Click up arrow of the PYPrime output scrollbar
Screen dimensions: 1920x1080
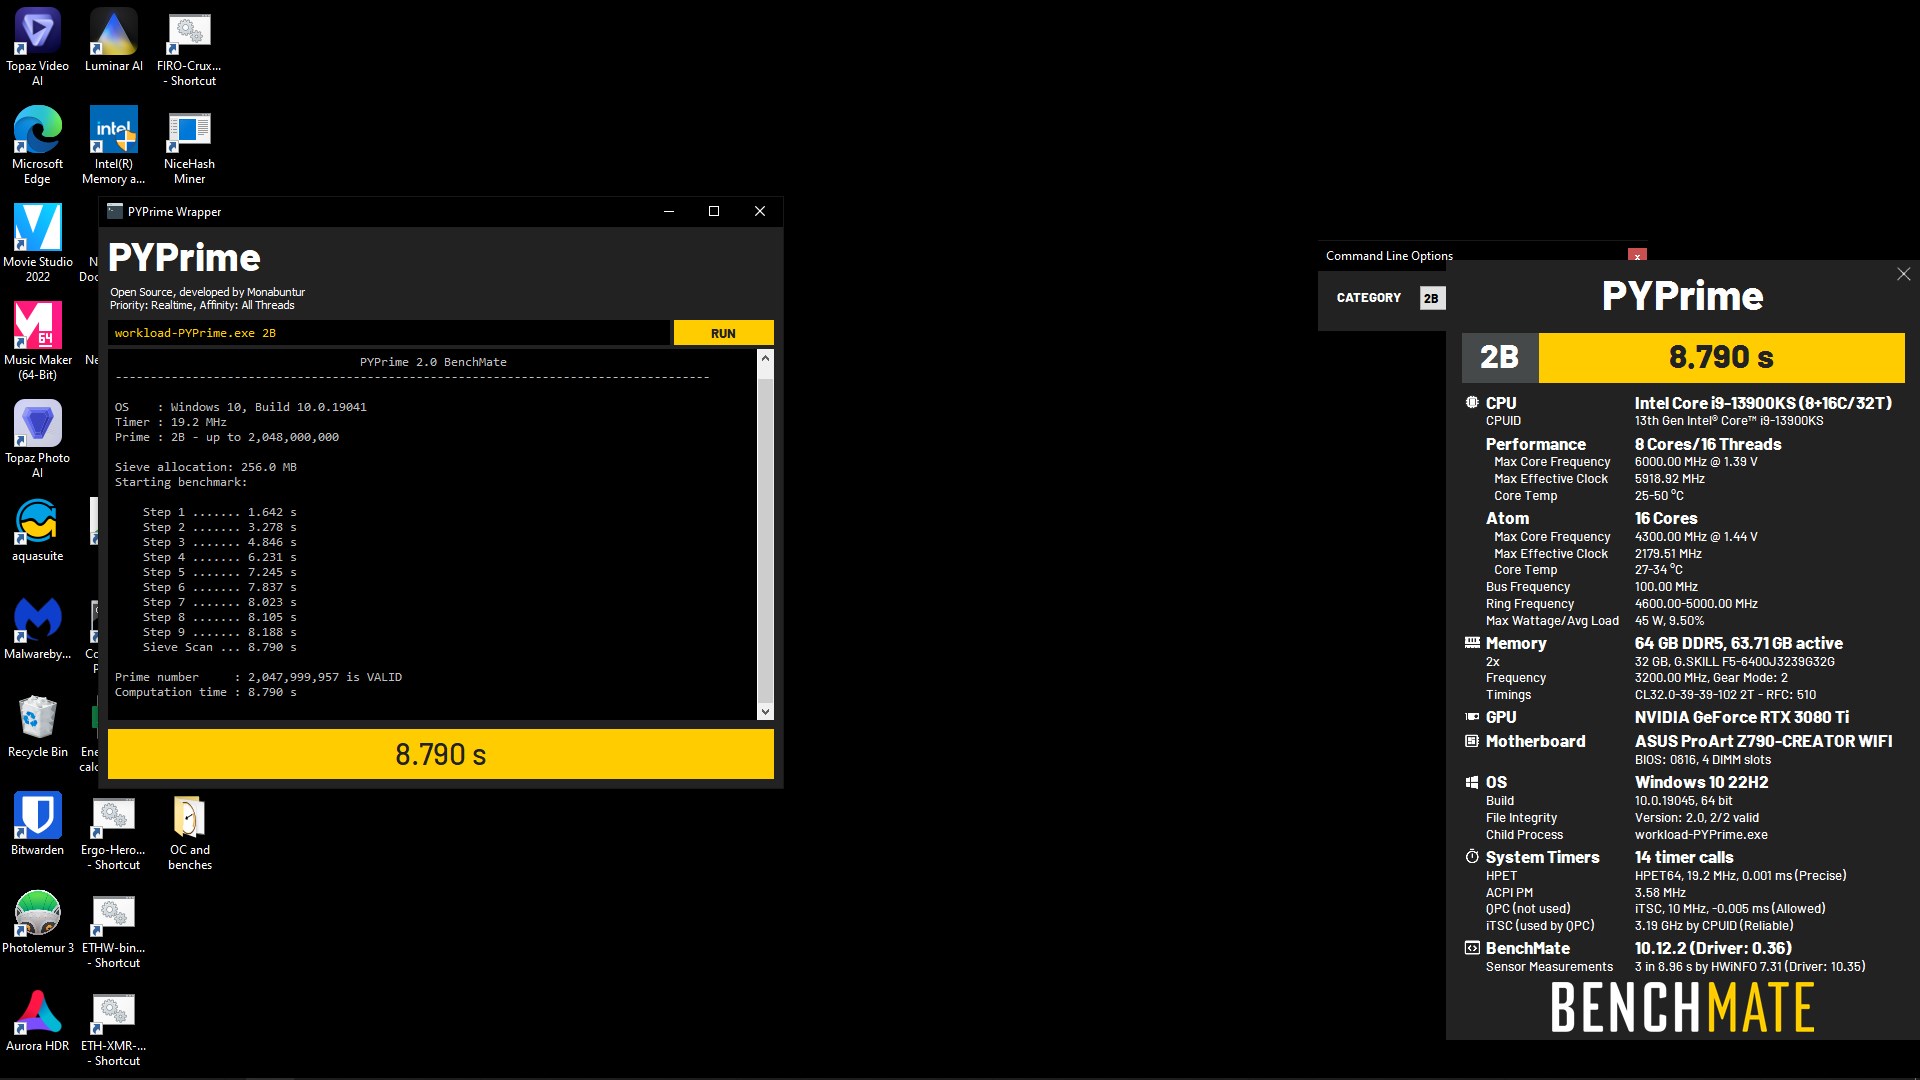765,358
